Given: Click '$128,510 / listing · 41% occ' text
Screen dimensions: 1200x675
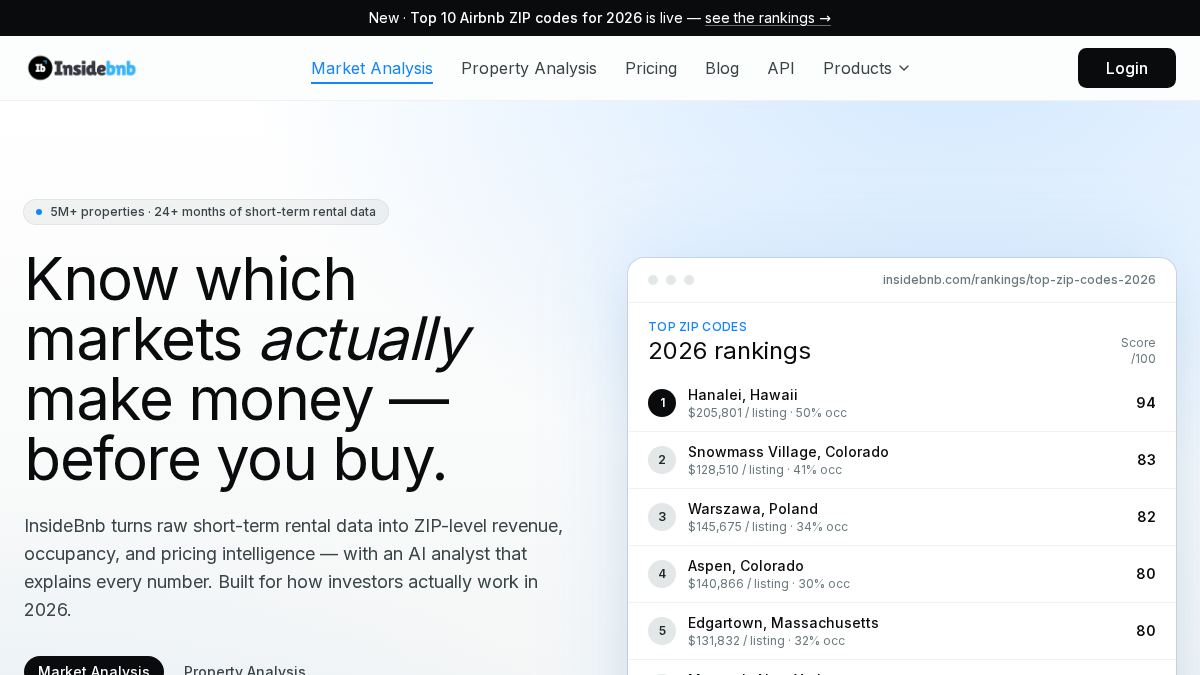Looking at the screenshot, I should 765,470.
